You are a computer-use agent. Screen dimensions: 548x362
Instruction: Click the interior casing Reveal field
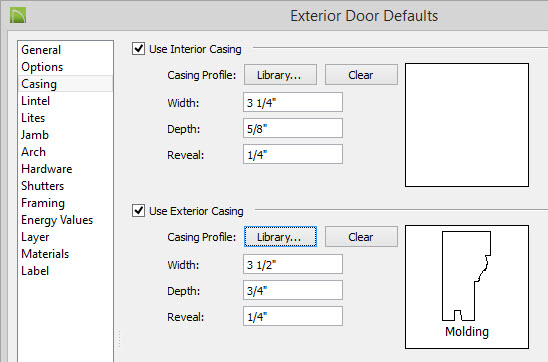pyautogui.click(x=293, y=154)
